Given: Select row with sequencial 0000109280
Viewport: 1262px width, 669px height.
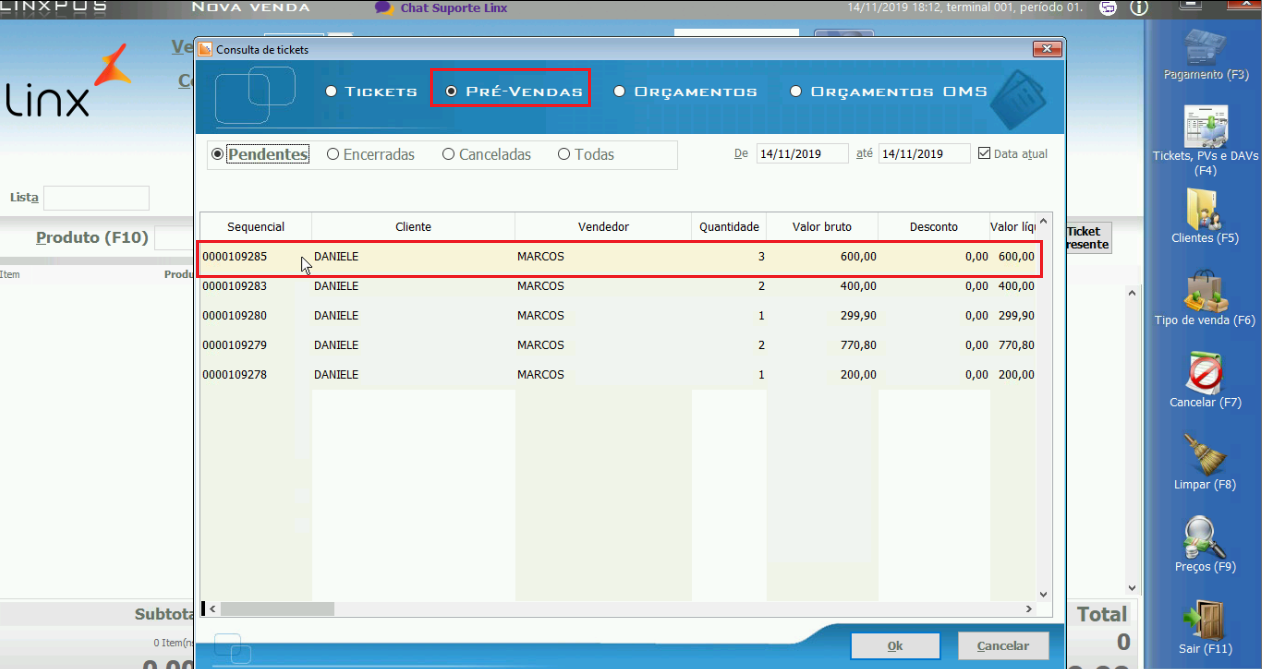Looking at the screenshot, I should pos(618,316).
